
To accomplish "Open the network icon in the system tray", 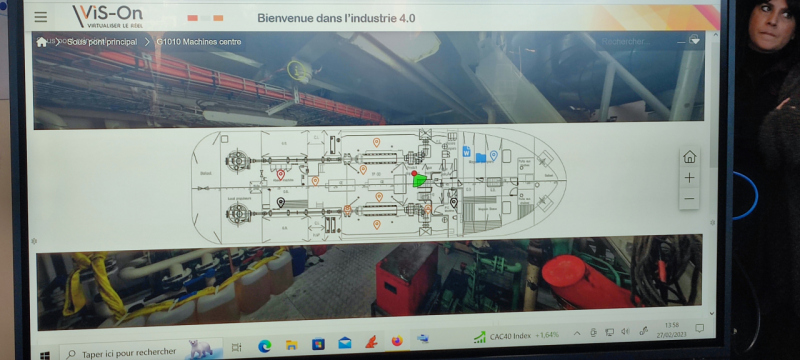I will pyautogui.click(x=609, y=332).
